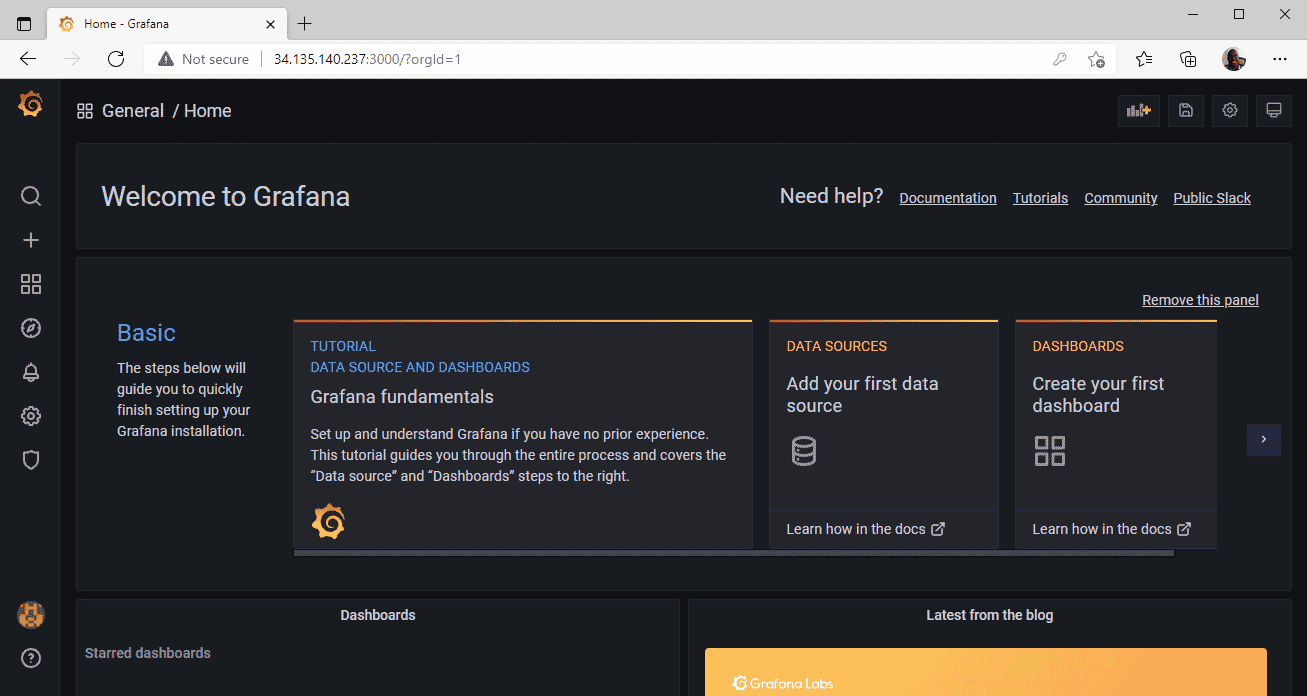Add page to favorites star icon
Viewport: 1307px width, 696px height.
(x=1097, y=59)
